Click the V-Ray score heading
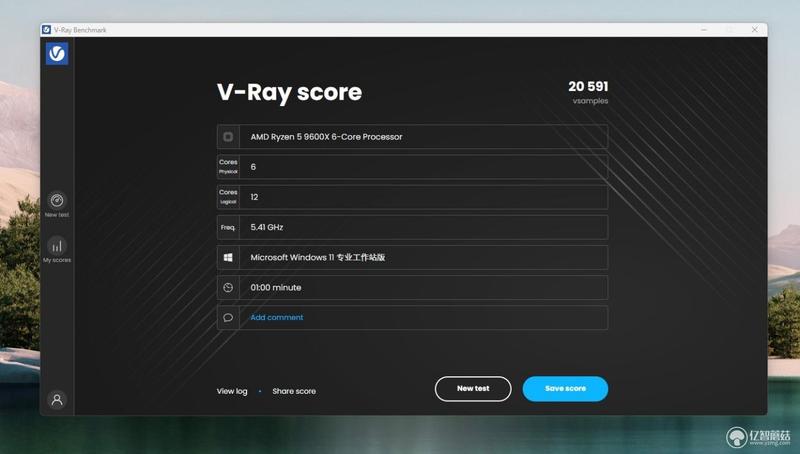The height and width of the screenshot is (454, 800). coord(289,92)
